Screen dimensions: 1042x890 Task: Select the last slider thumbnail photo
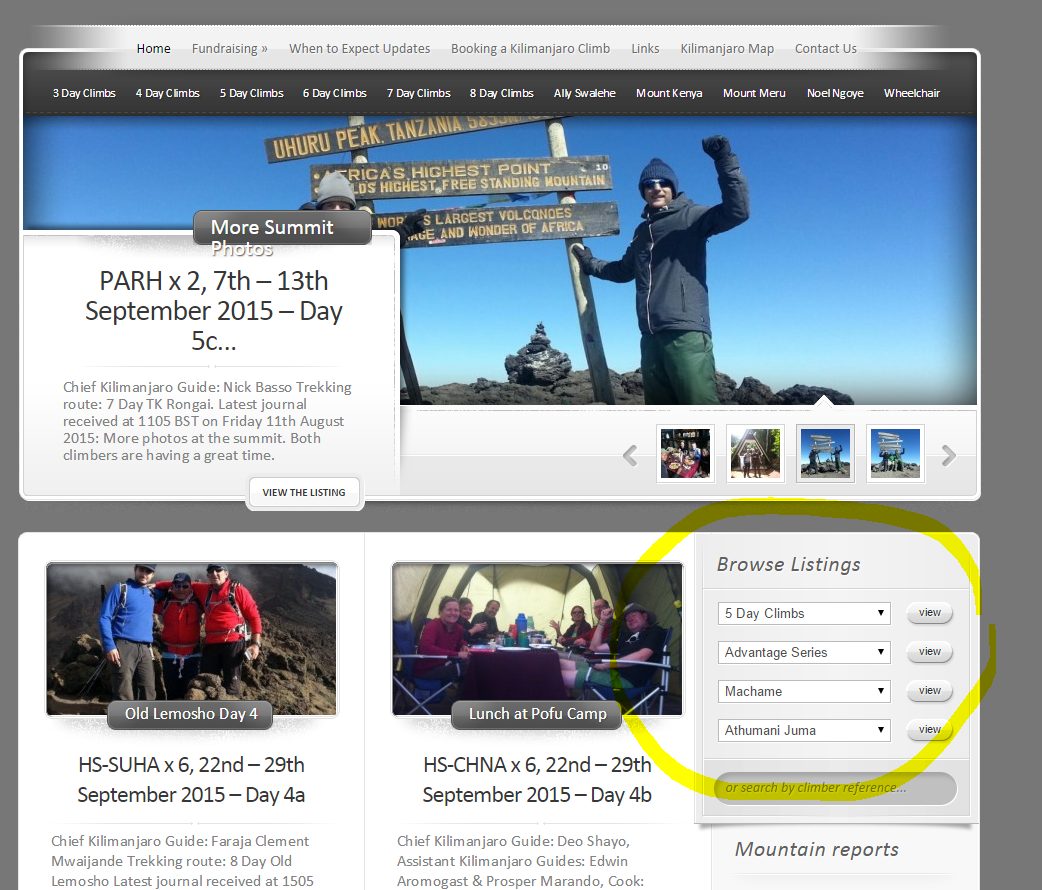[x=895, y=454]
